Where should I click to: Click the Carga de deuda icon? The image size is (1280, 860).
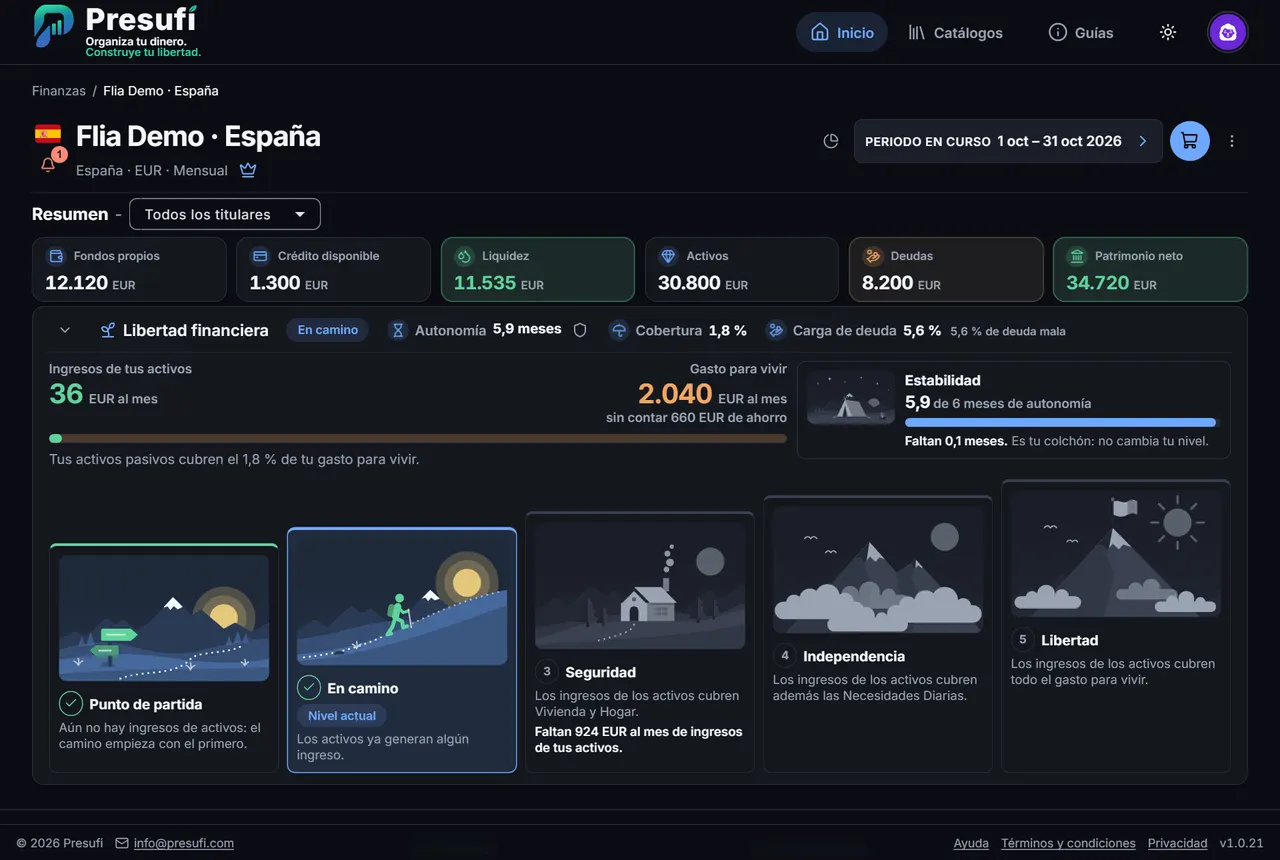pos(776,330)
